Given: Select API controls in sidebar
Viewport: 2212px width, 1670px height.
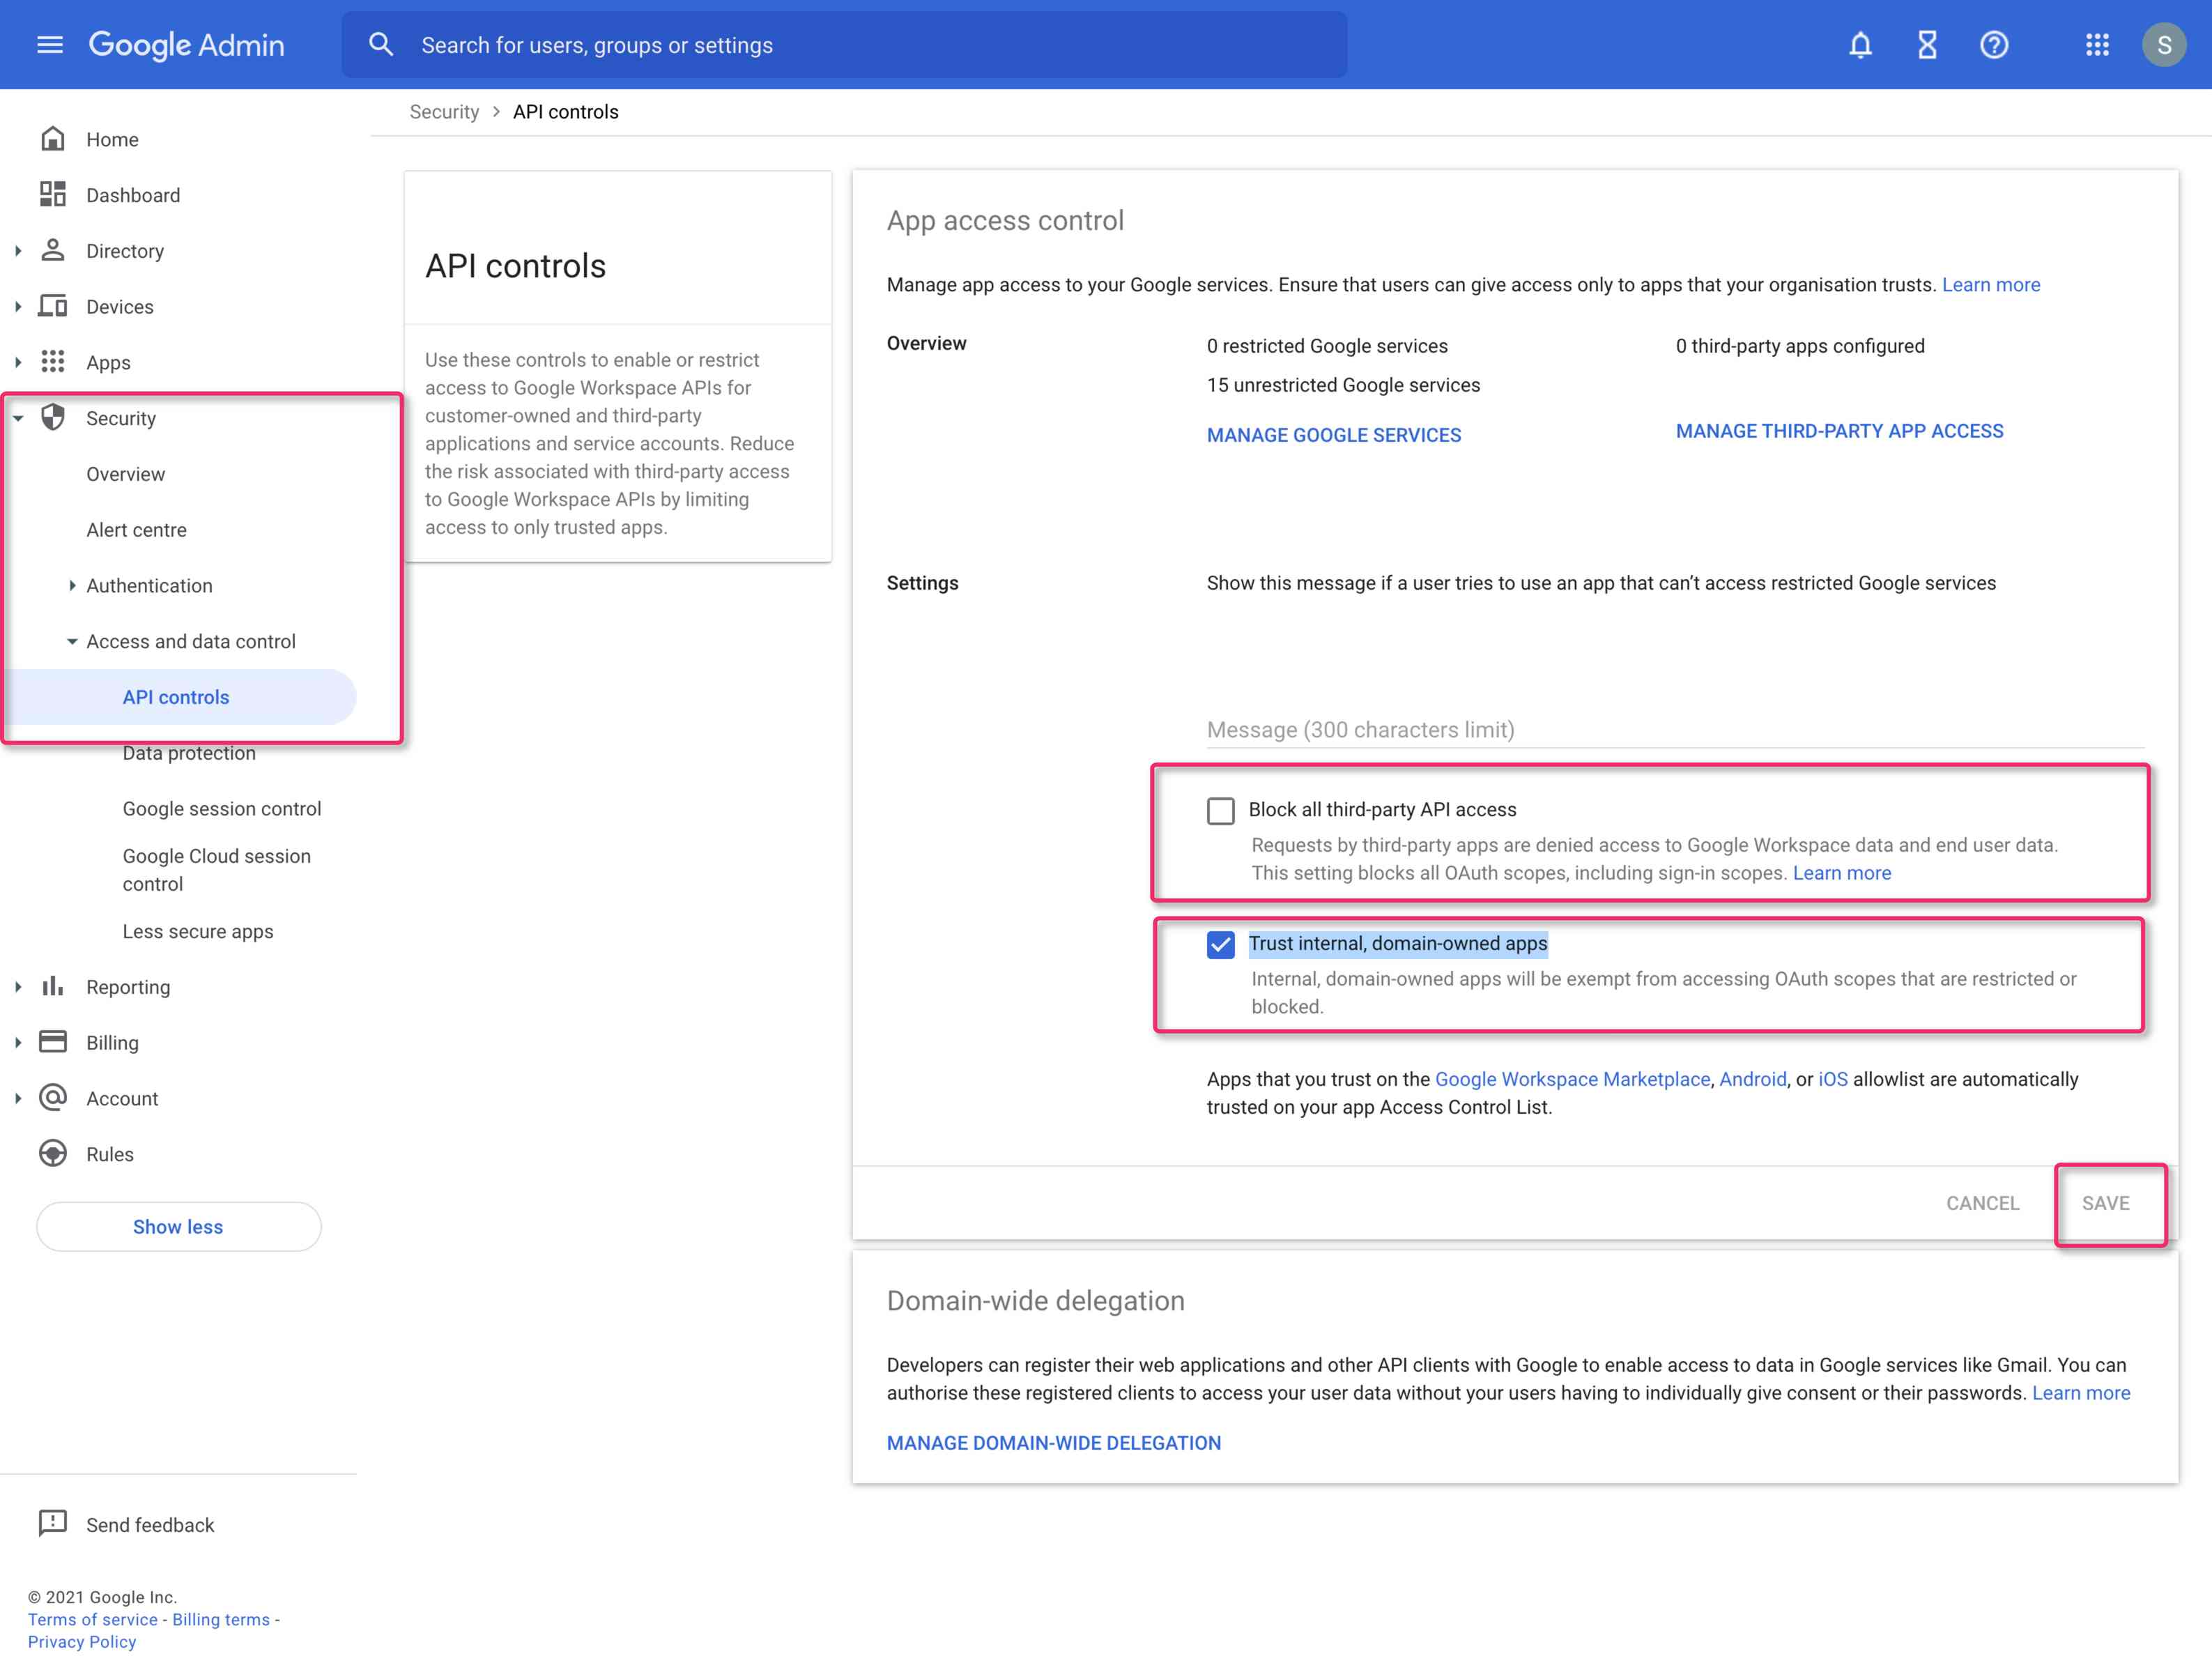Looking at the screenshot, I should [x=176, y=697].
